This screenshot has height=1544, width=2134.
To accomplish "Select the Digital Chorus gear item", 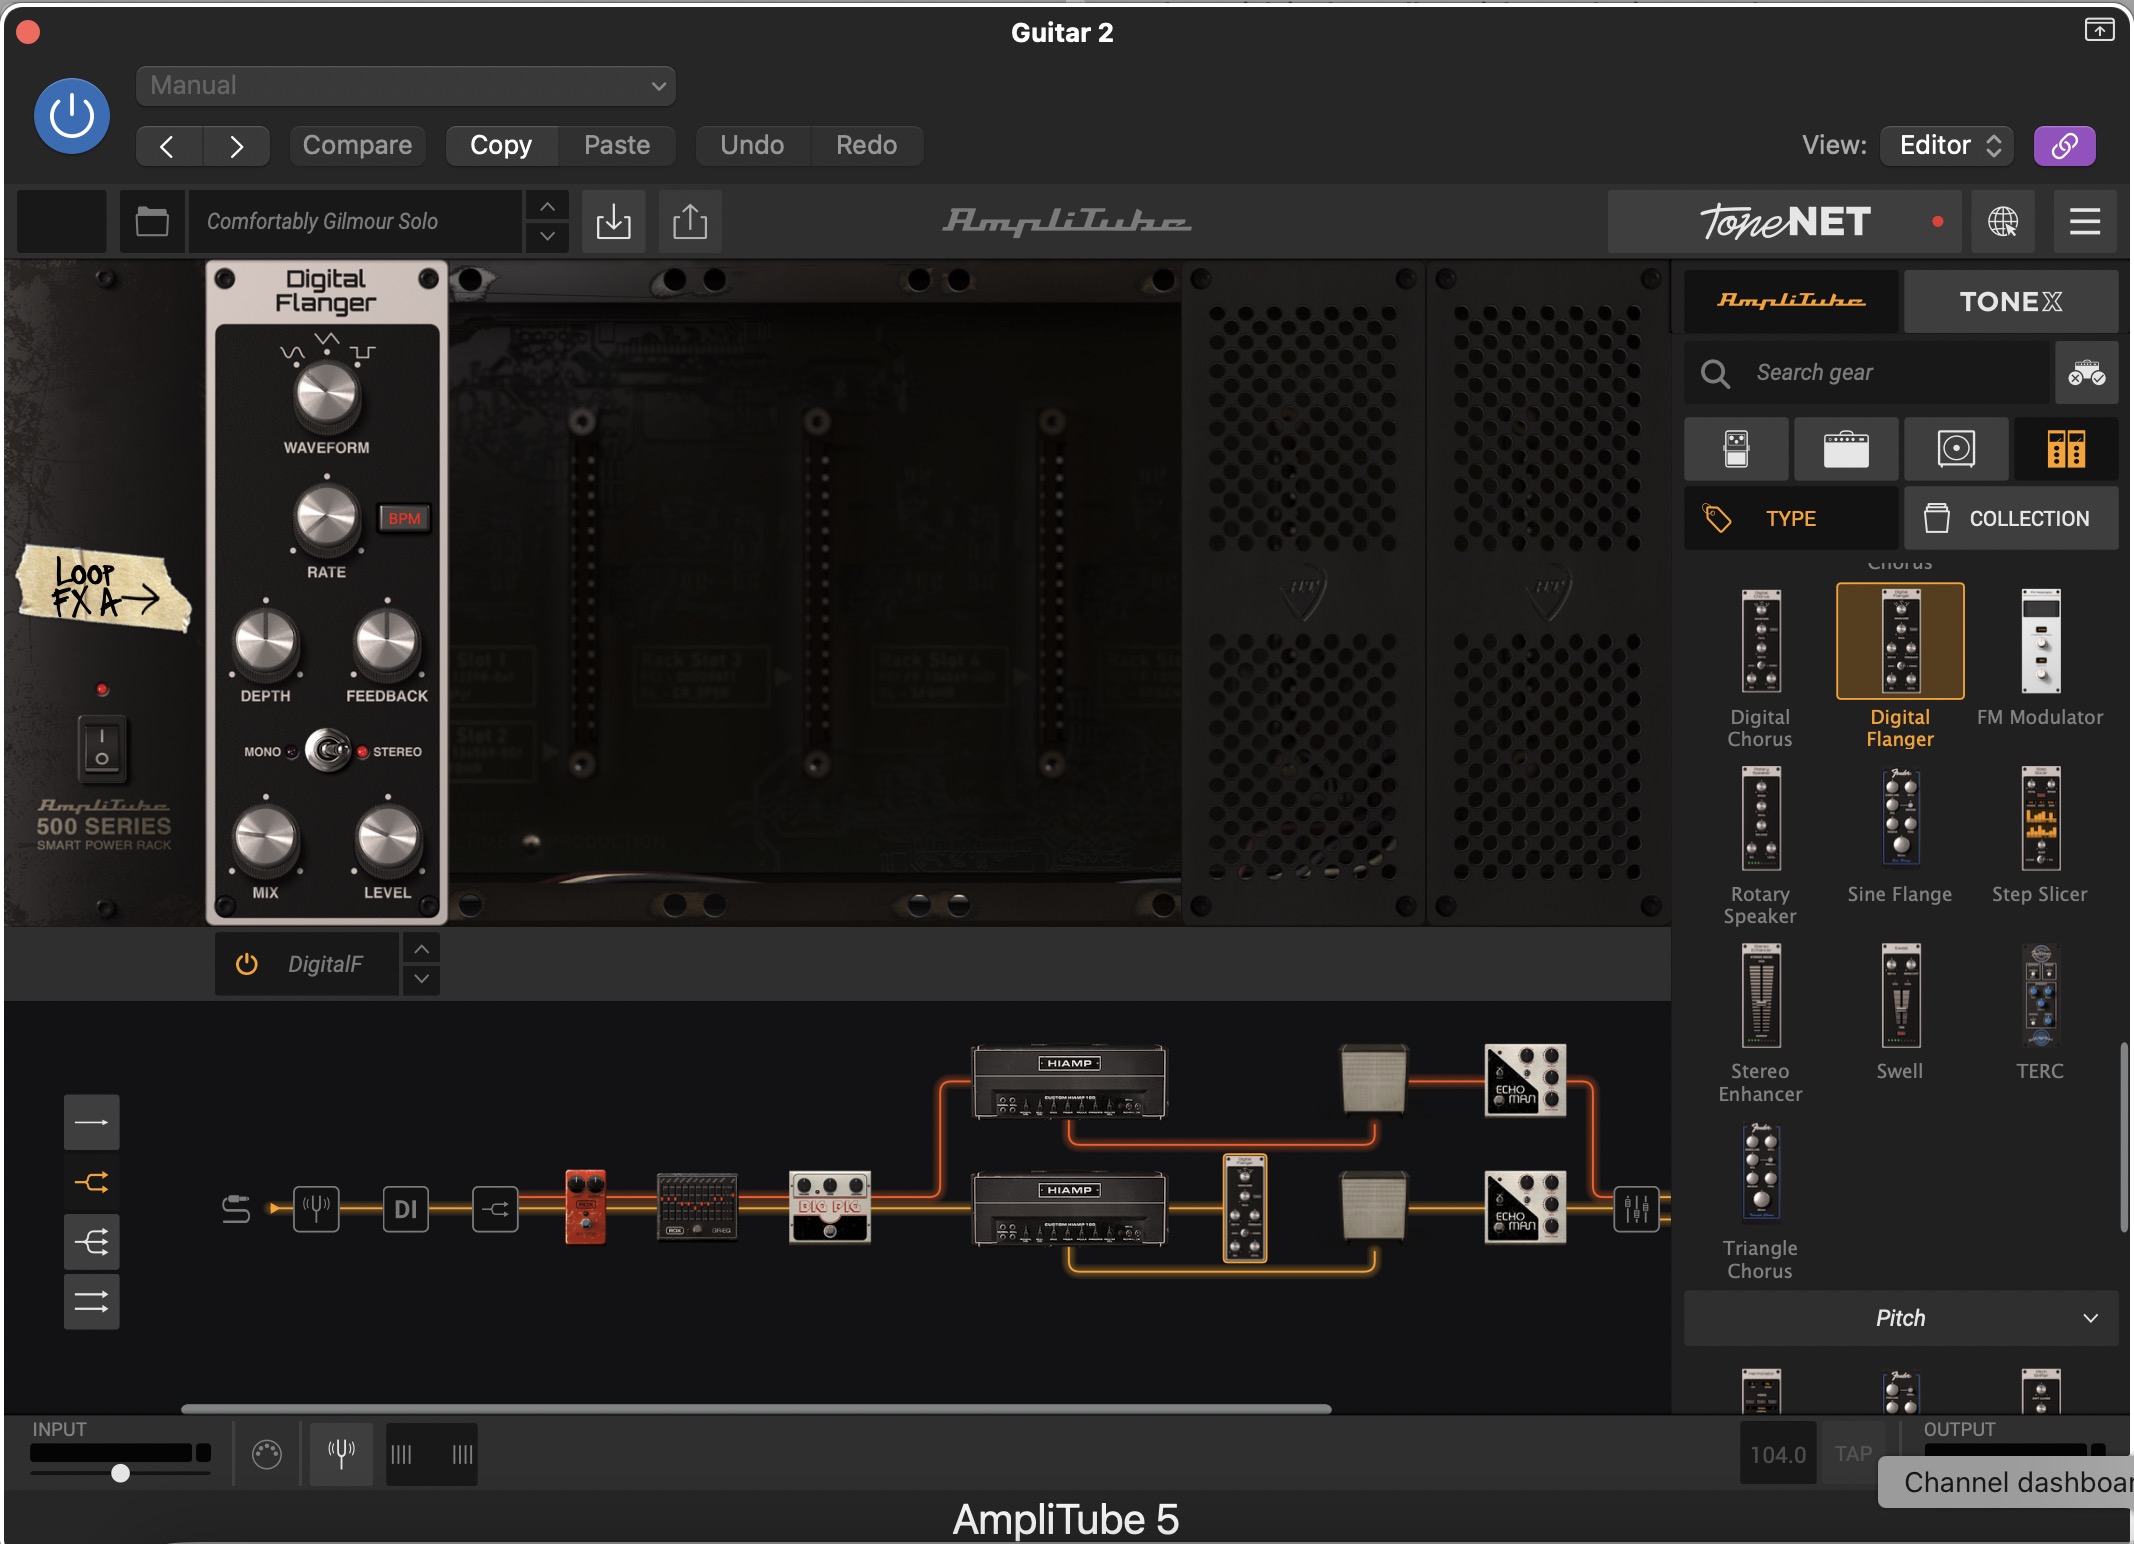I will coord(1760,667).
